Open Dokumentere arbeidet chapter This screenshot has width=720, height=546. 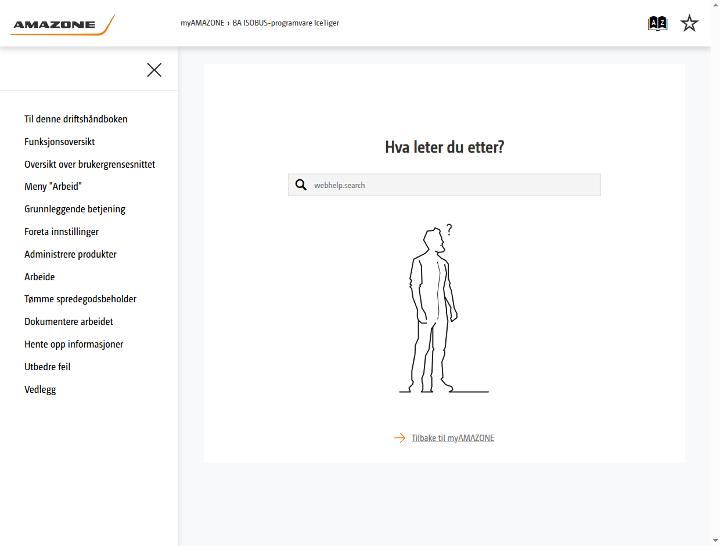pyautogui.click(x=68, y=321)
